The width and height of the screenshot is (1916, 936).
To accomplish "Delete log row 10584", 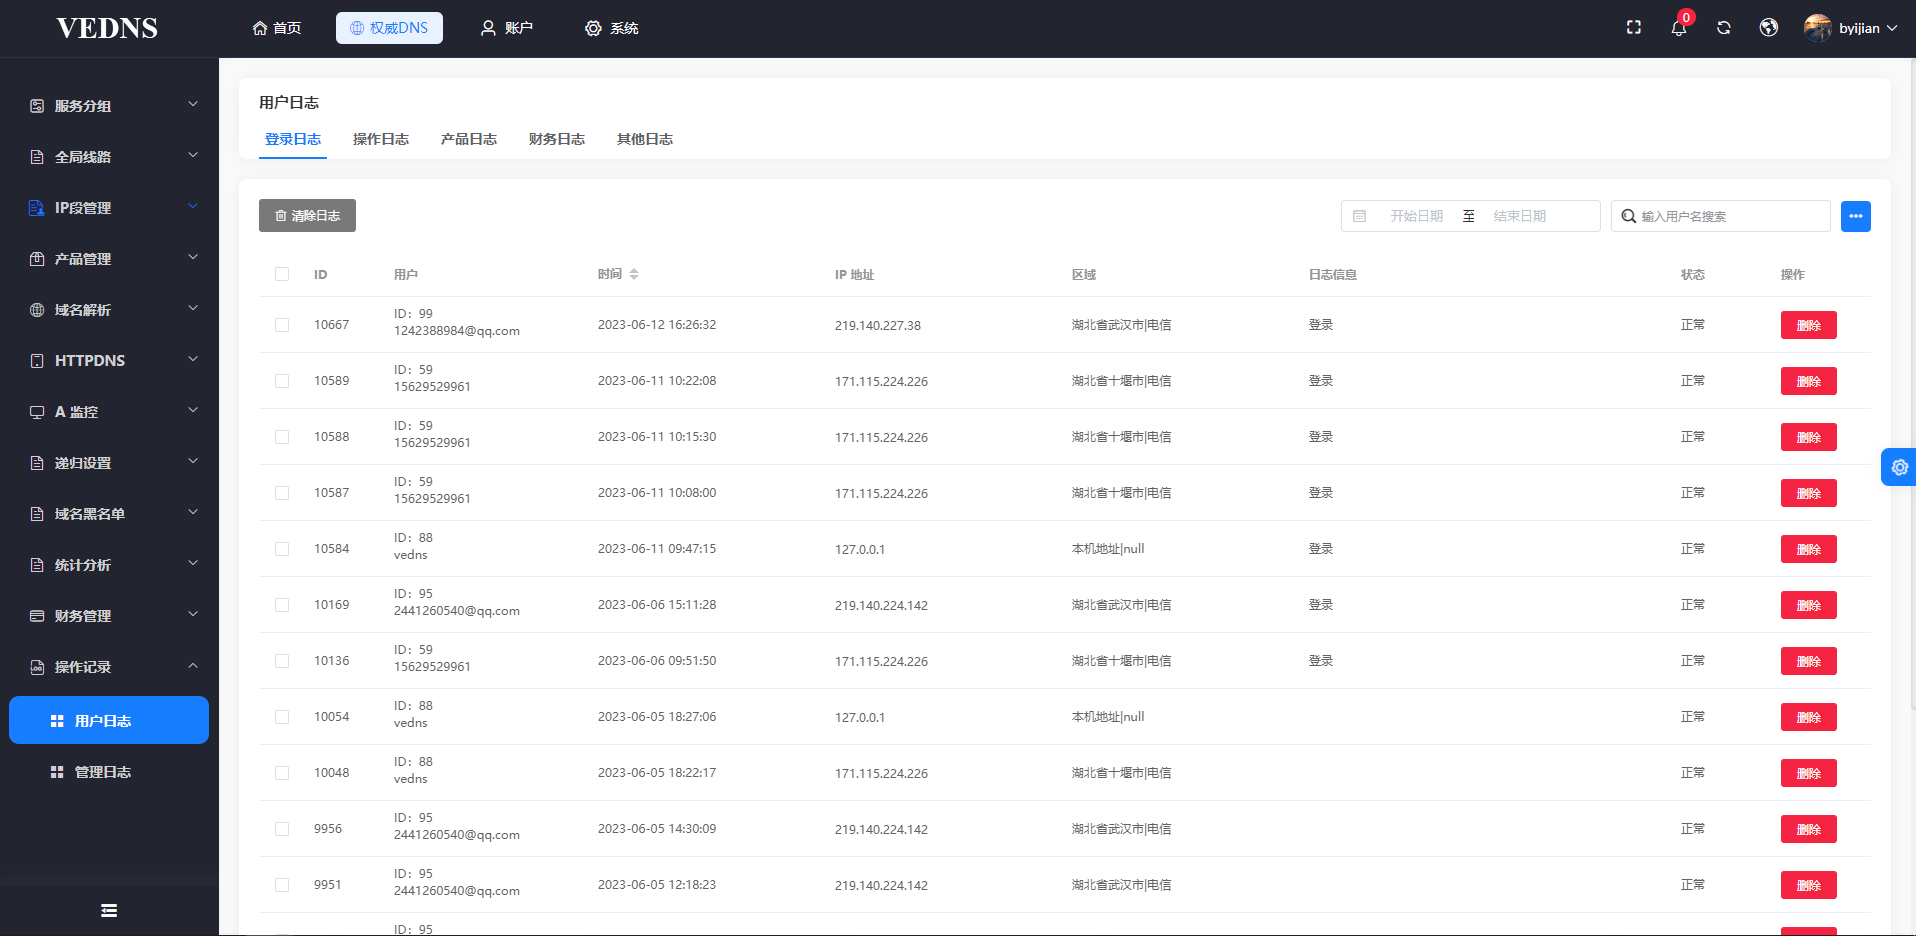I will tap(1808, 549).
